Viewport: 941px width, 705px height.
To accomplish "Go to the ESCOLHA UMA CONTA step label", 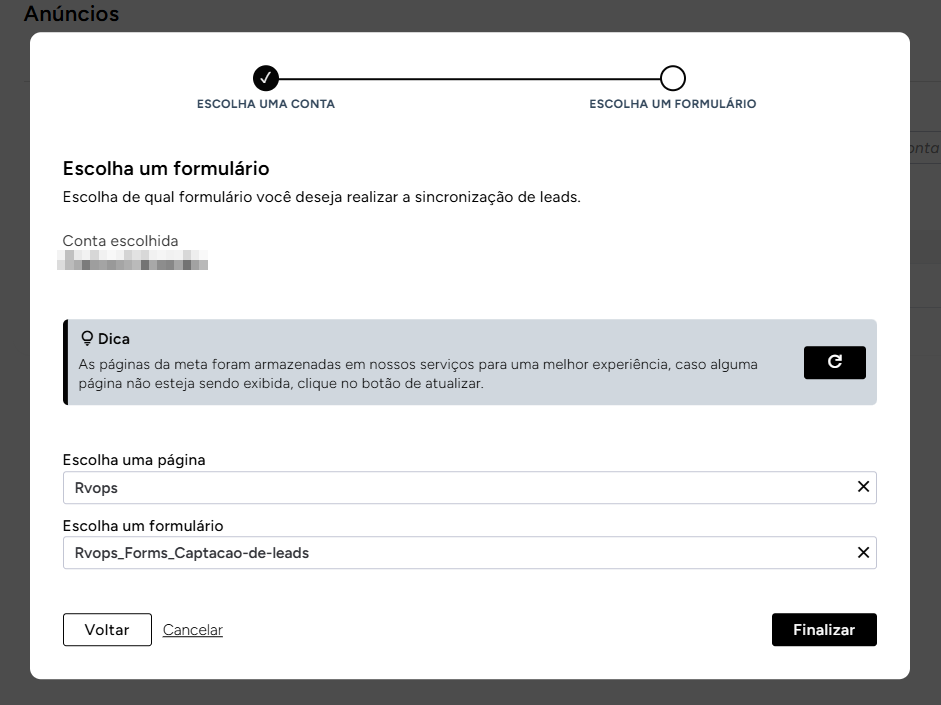I will pyautogui.click(x=266, y=104).
